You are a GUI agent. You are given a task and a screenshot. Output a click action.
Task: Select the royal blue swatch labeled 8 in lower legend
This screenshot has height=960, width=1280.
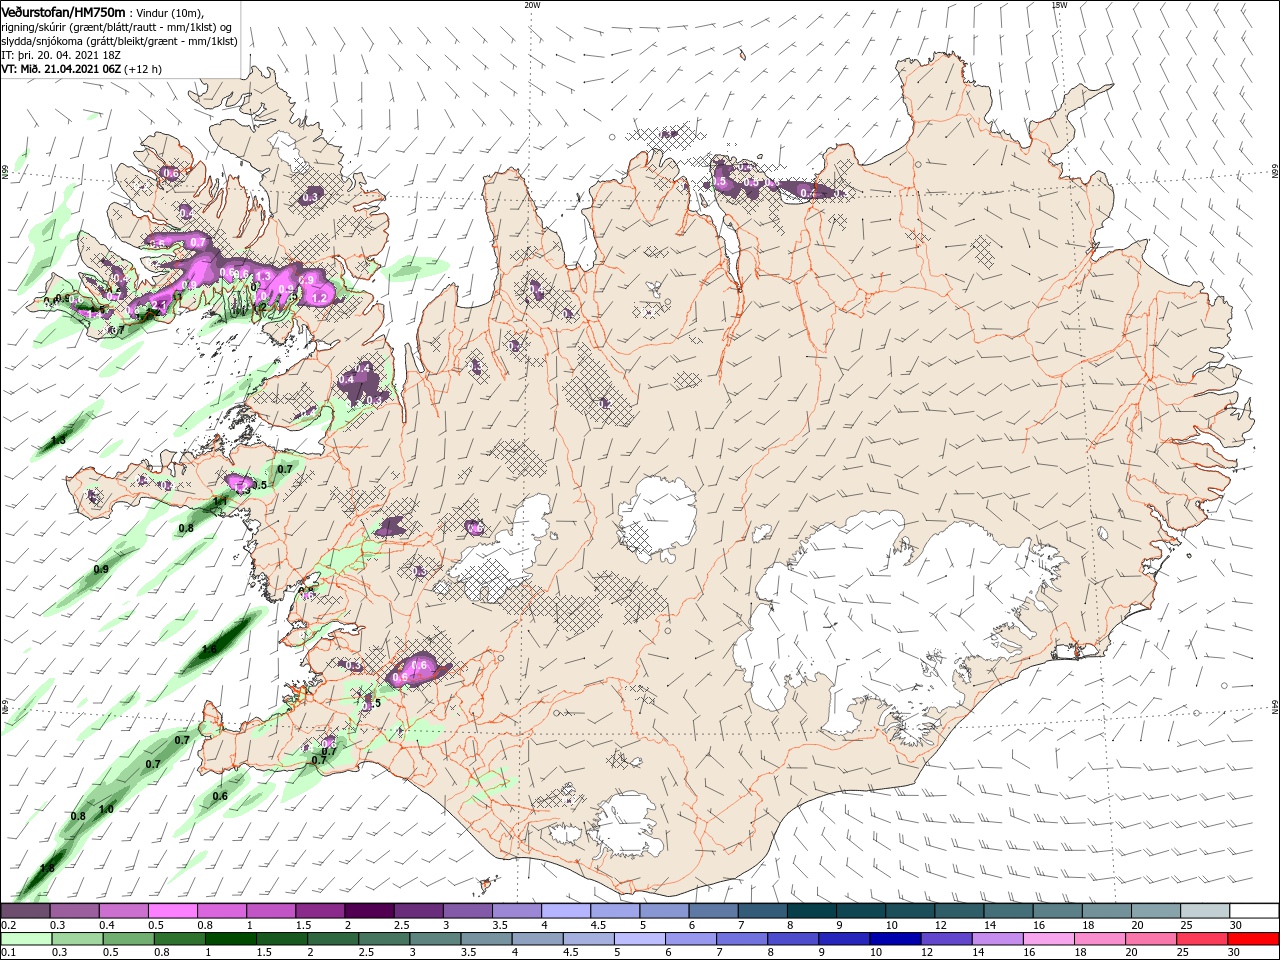tap(792, 938)
